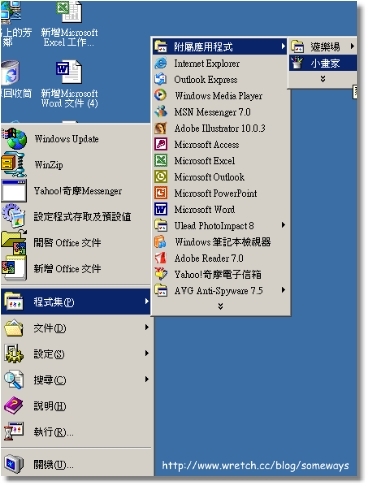The height and width of the screenshot is (487, 368).
Task: Expand the 文件(D) submenu arrow
Action: click(146, 327)
